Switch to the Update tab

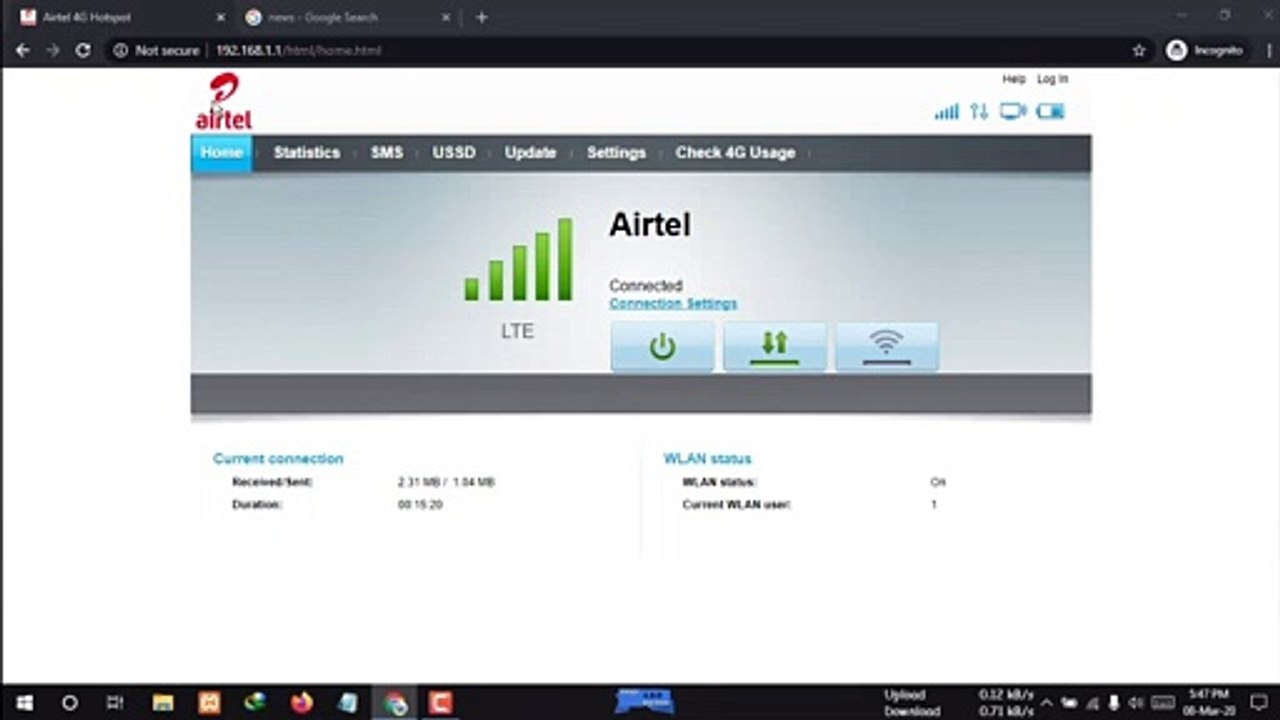tap(530, 153)
